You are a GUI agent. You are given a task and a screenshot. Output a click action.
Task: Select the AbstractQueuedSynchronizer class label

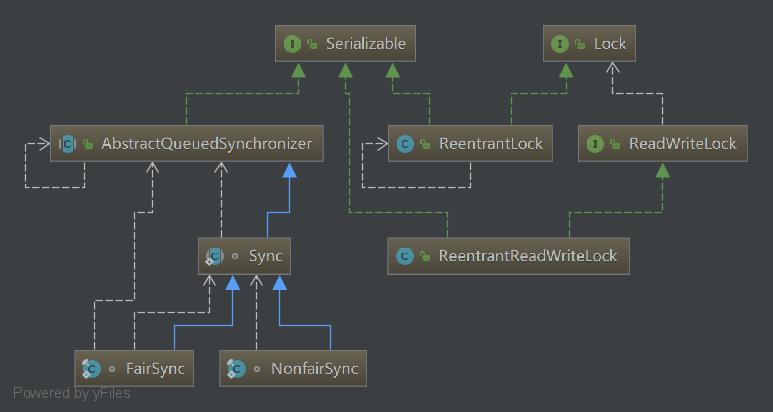pyautogui.click(x=207, y=144)
